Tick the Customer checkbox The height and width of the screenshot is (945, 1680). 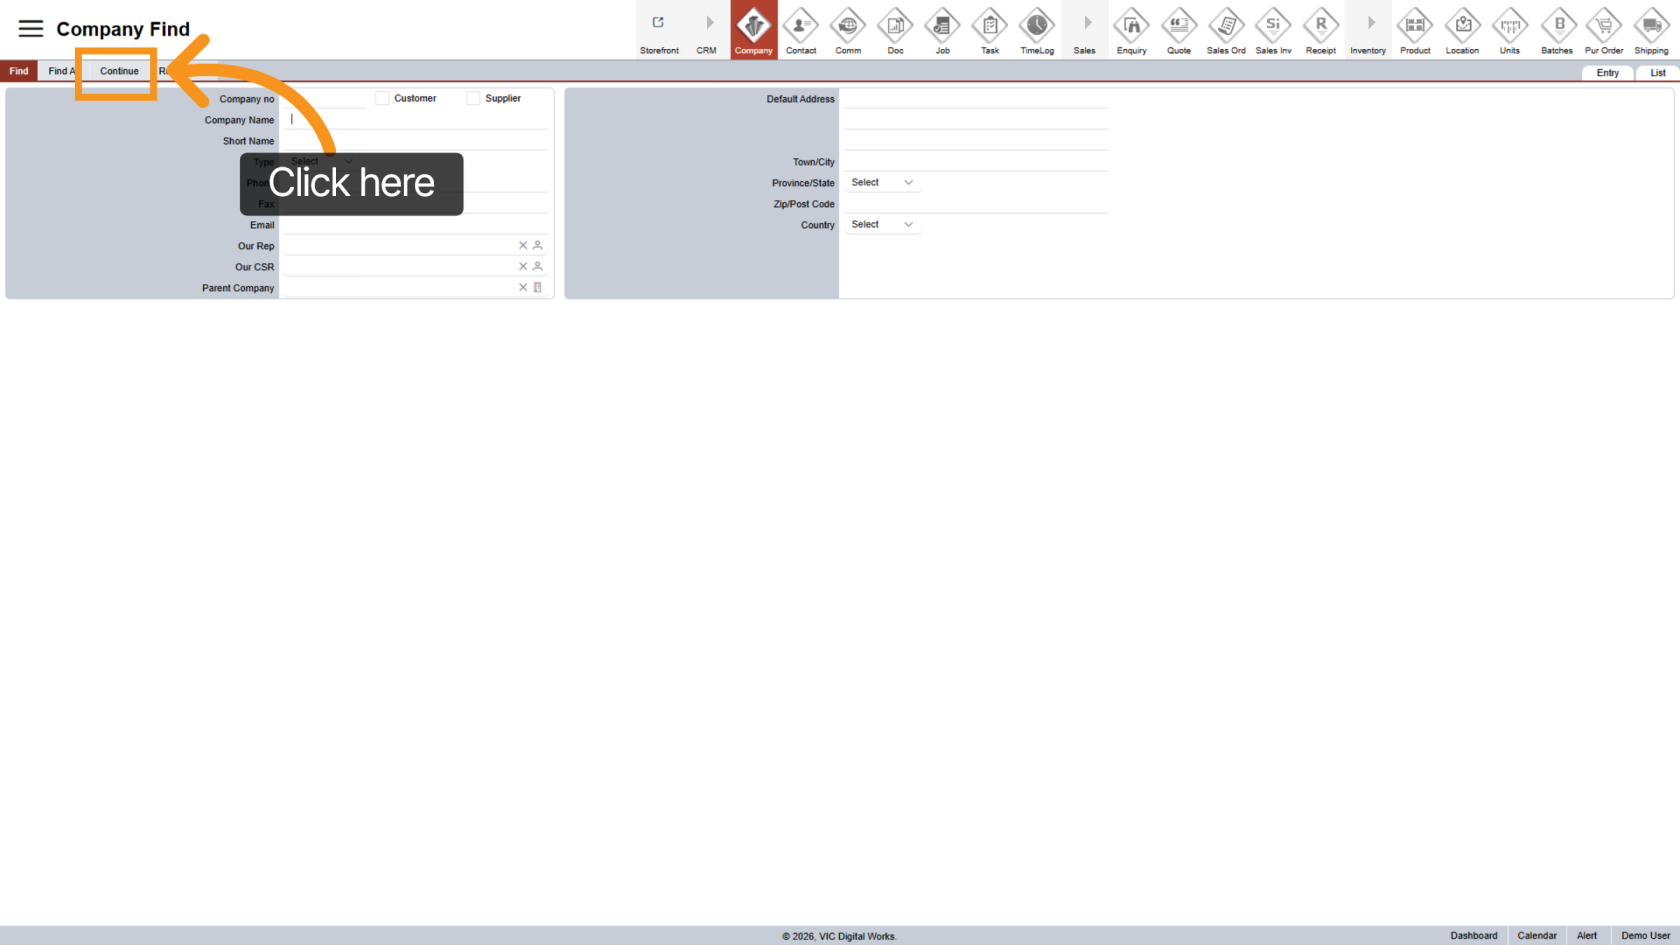(x=382, y=98)
